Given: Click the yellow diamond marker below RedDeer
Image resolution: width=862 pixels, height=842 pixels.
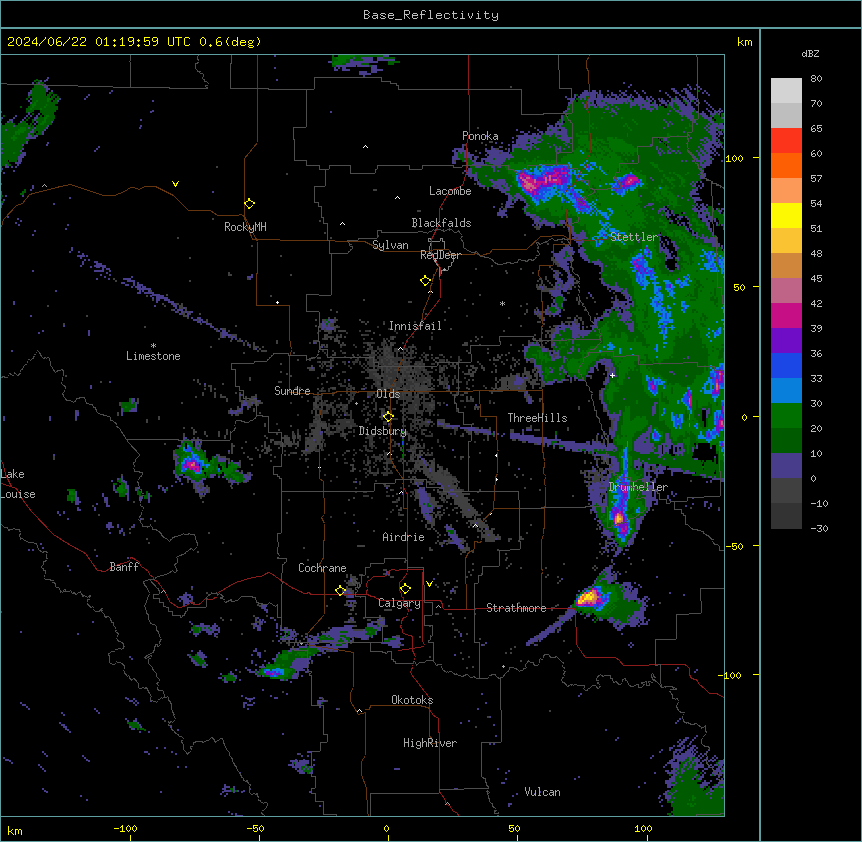Looking at the screenshot, I should 425,281.
